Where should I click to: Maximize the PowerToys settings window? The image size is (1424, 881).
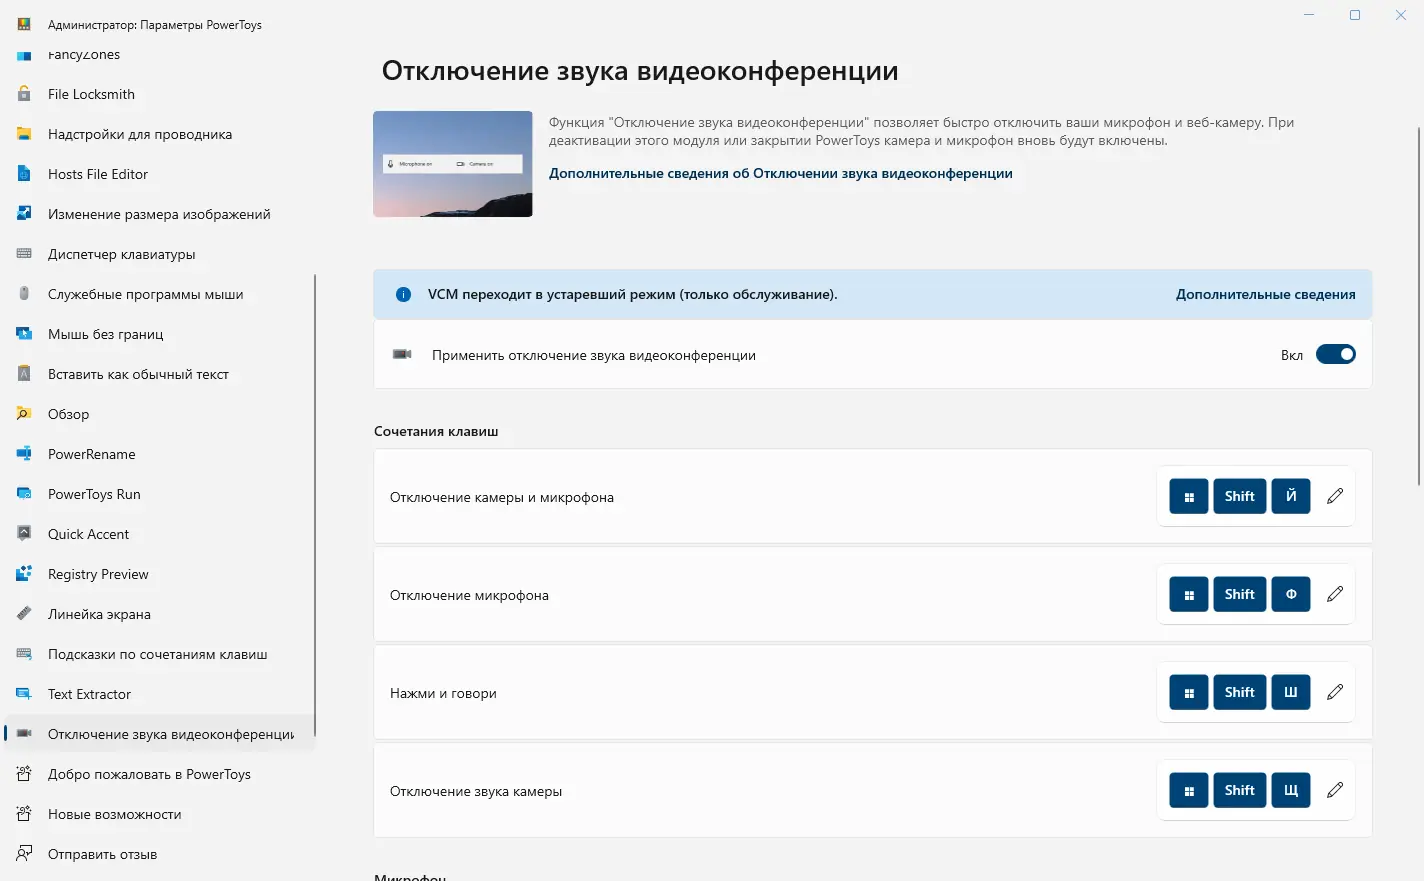(x=1355, y=15)
